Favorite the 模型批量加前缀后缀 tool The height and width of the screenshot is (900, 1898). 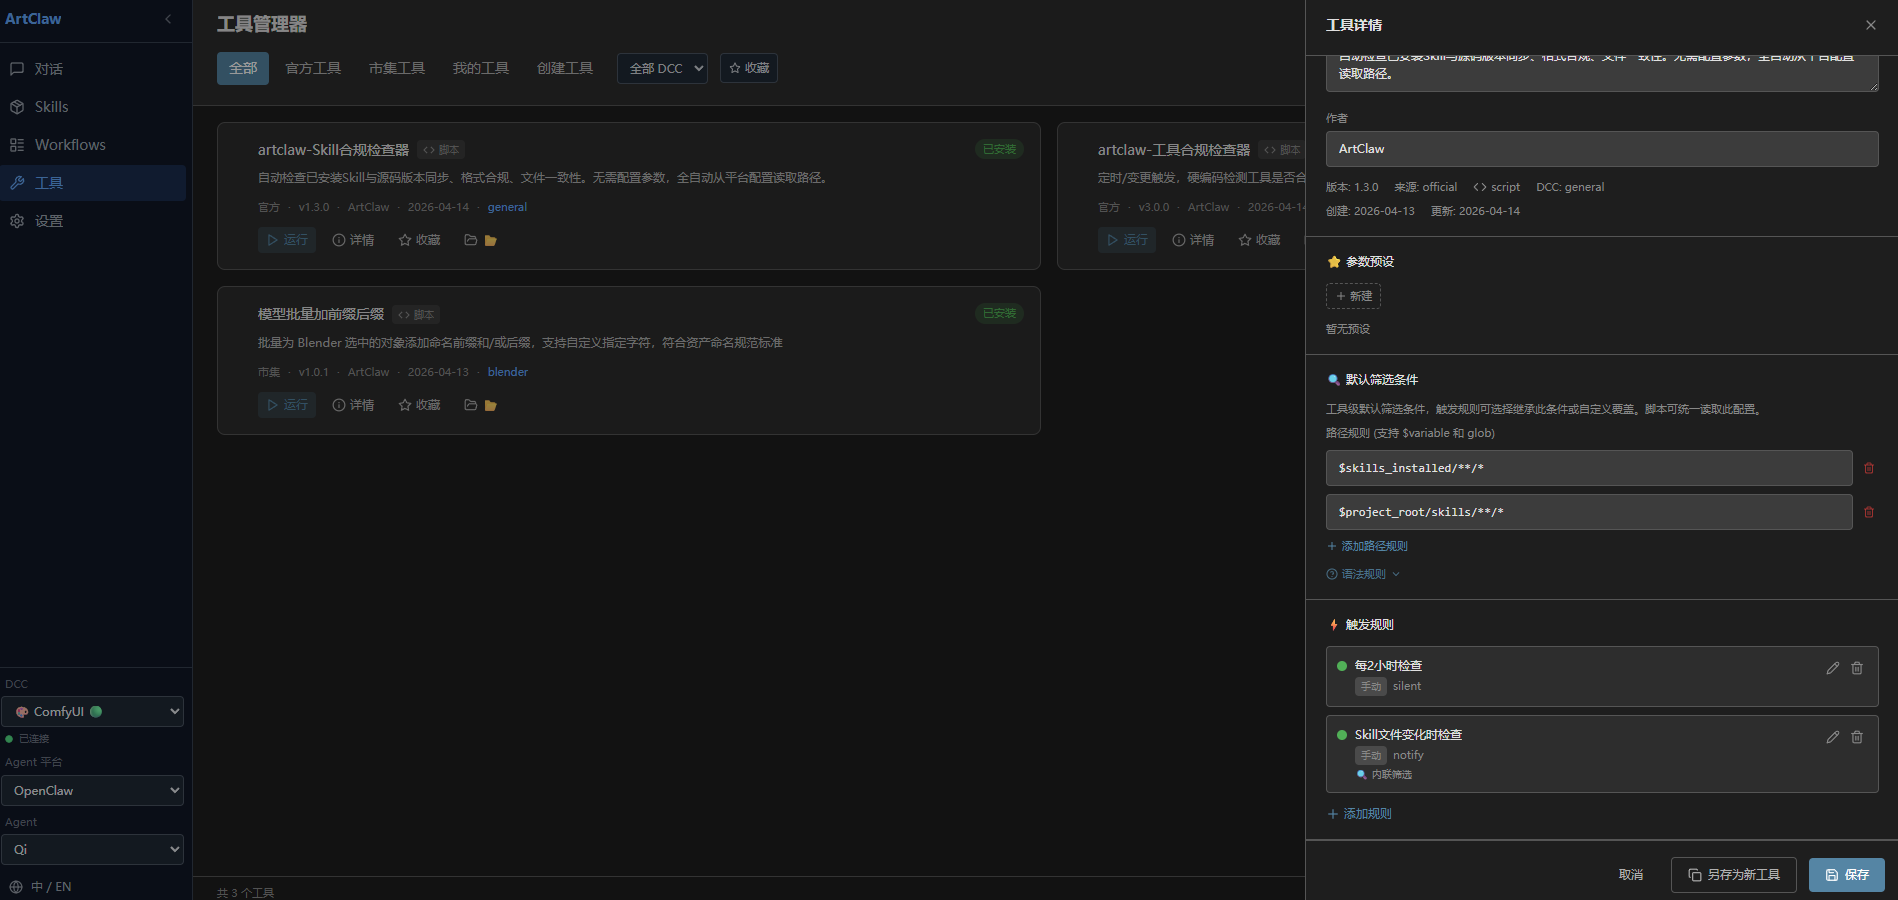(419, 405)
